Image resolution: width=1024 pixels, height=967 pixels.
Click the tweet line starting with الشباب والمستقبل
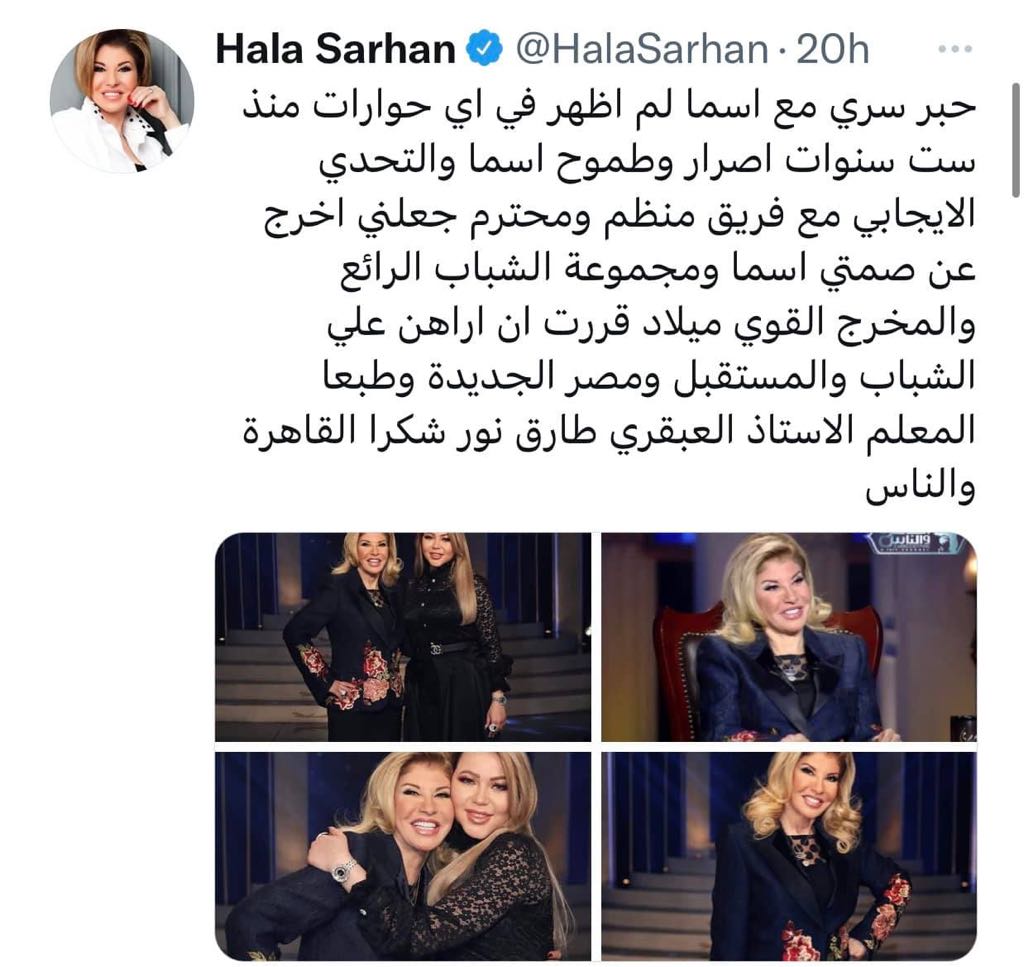(x=650, y=378)
